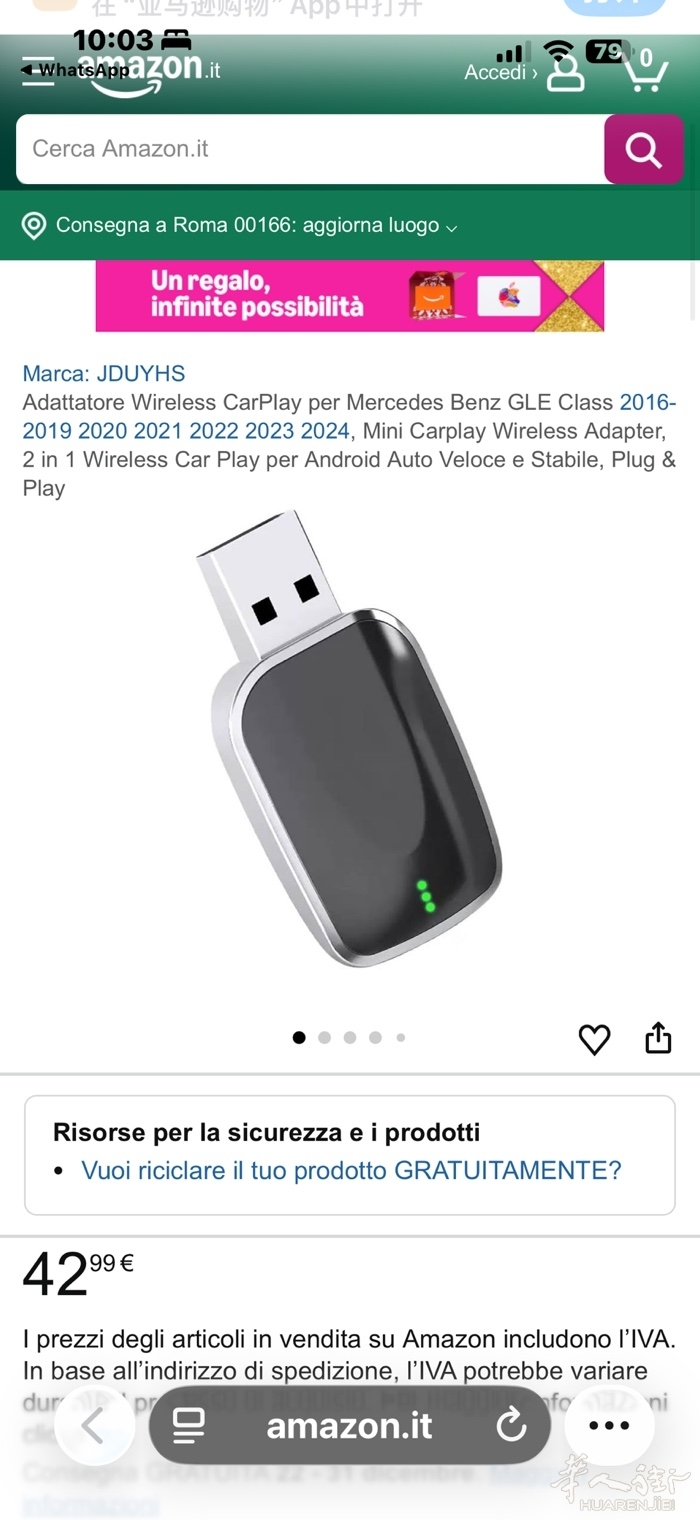This screenshot has height=1520, width=700.
Task: Open the 'Marca: JDUYHS' brand link
Action: coord(104,373)
